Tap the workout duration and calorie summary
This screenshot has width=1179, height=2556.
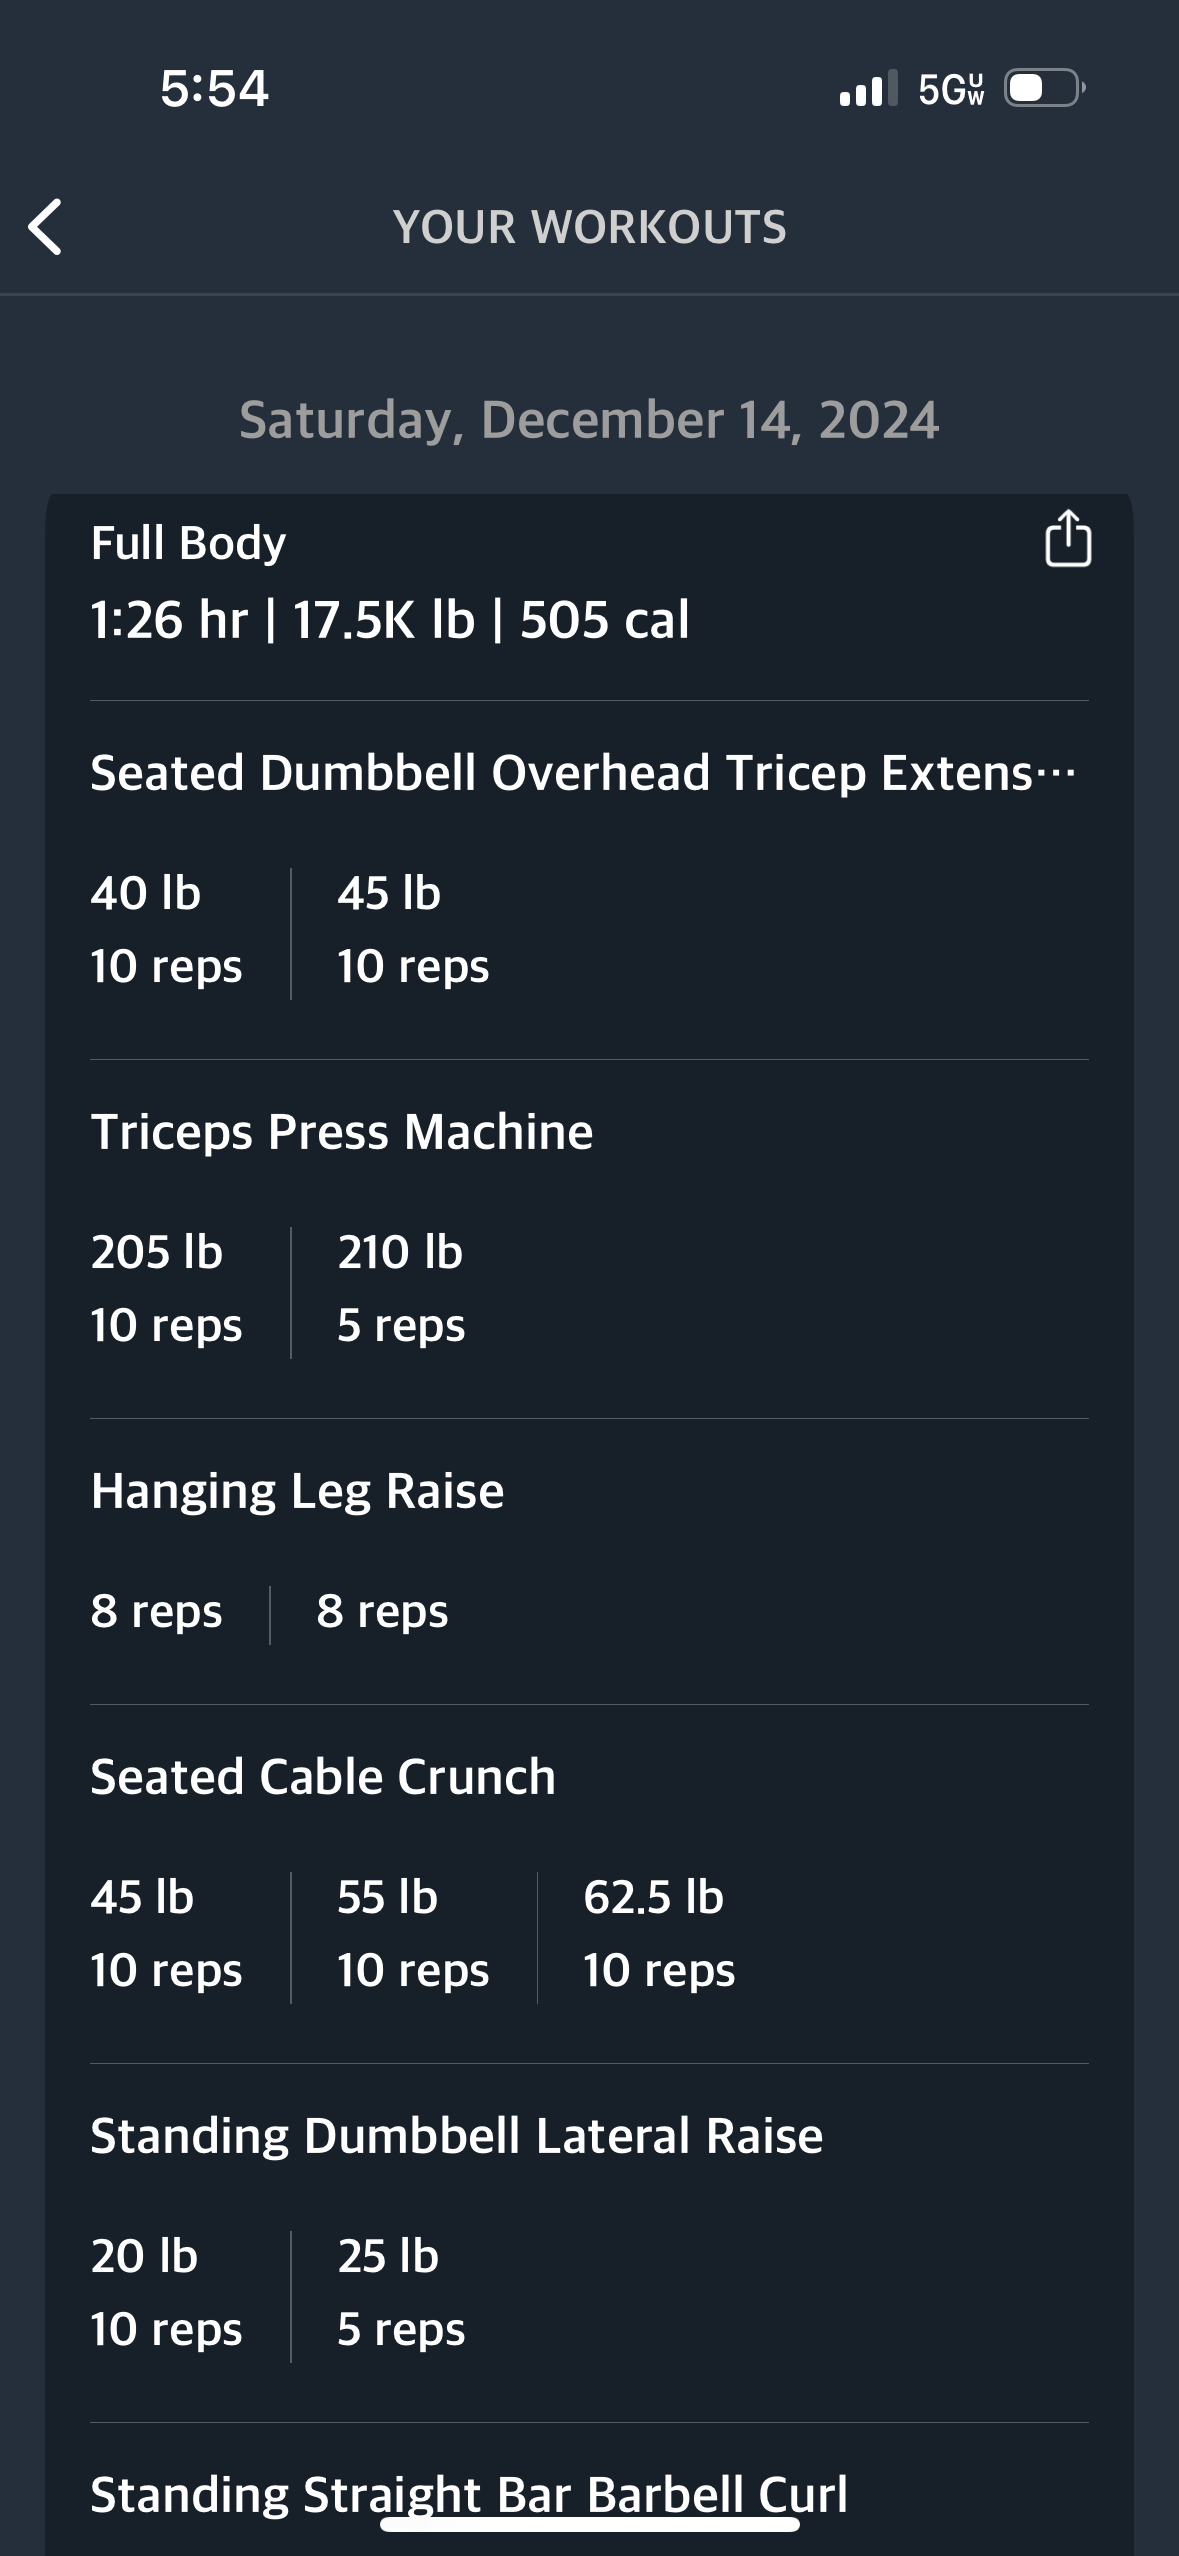click(389, 620)
